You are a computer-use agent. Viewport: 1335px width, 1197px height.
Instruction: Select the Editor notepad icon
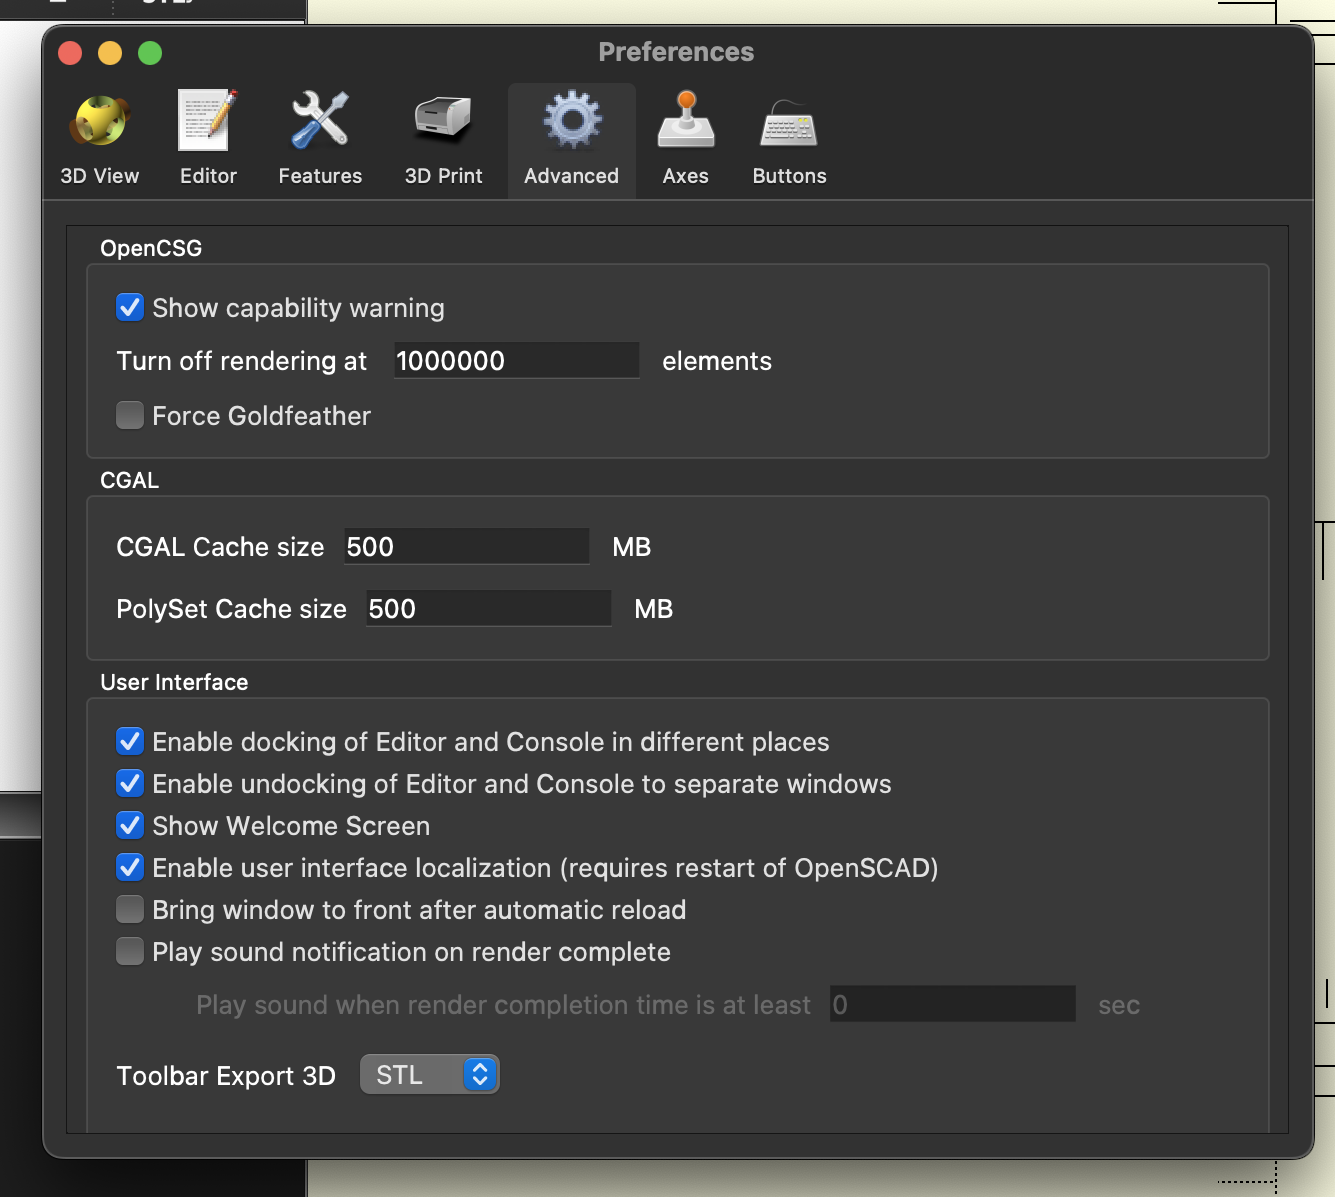pyautogui.click(x=207, y=121)
